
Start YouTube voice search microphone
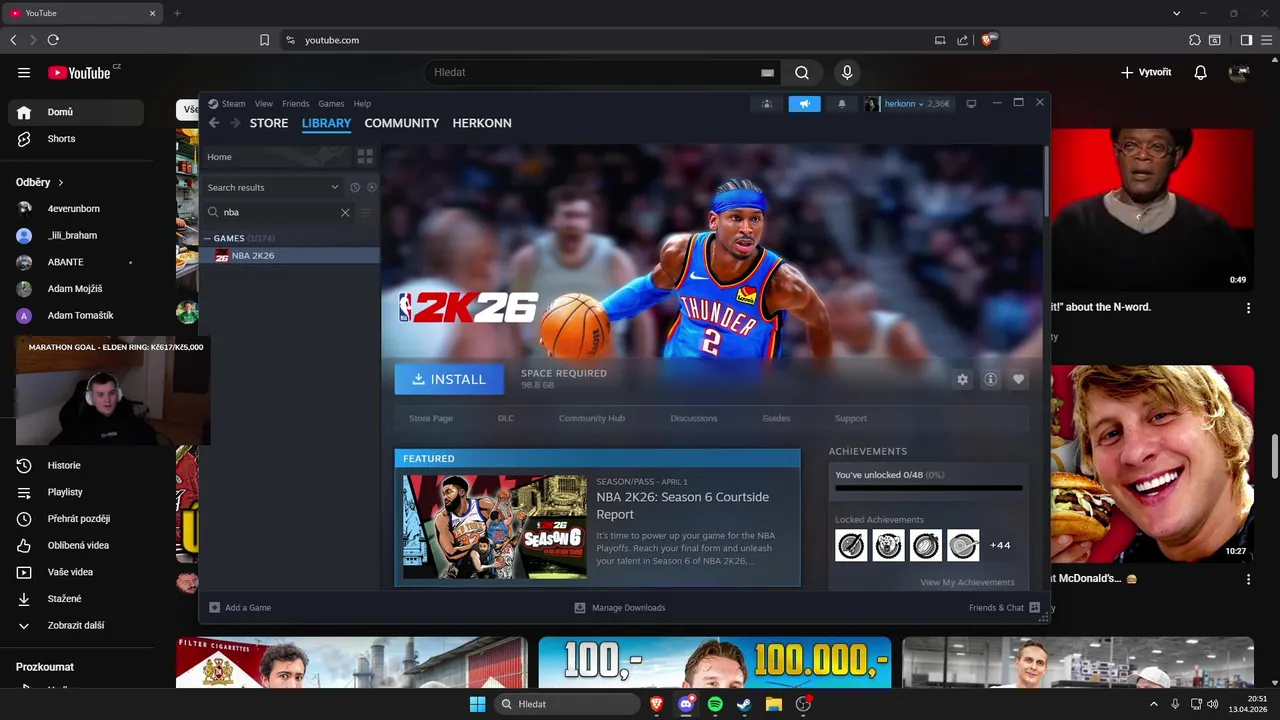847,72
